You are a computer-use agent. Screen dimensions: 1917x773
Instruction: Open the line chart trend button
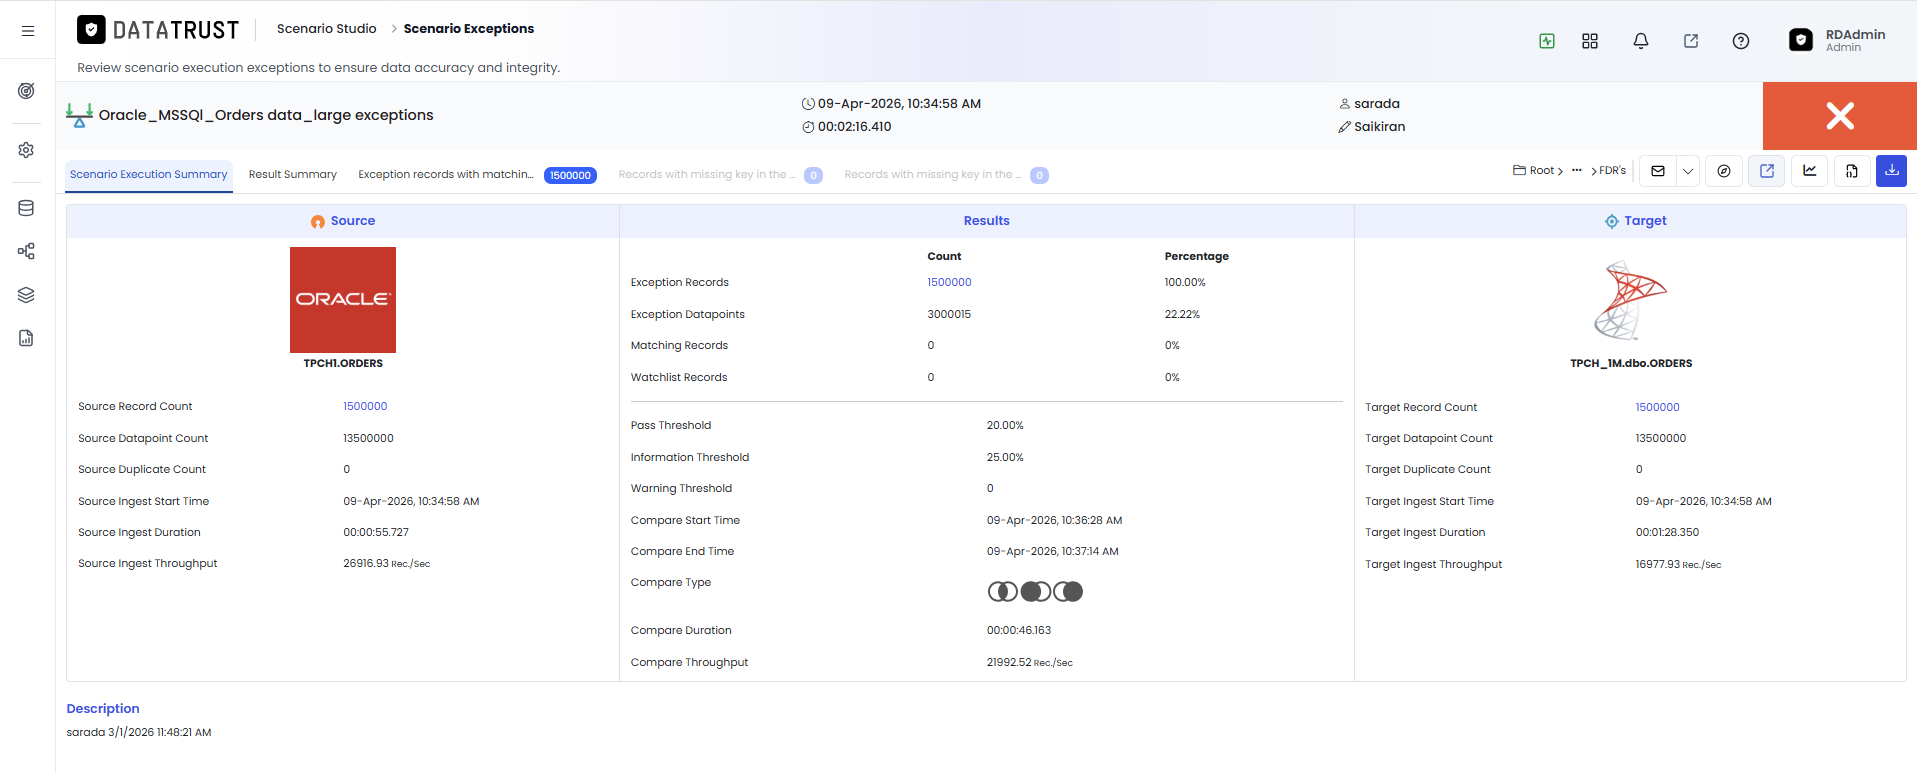[1810, 171]
